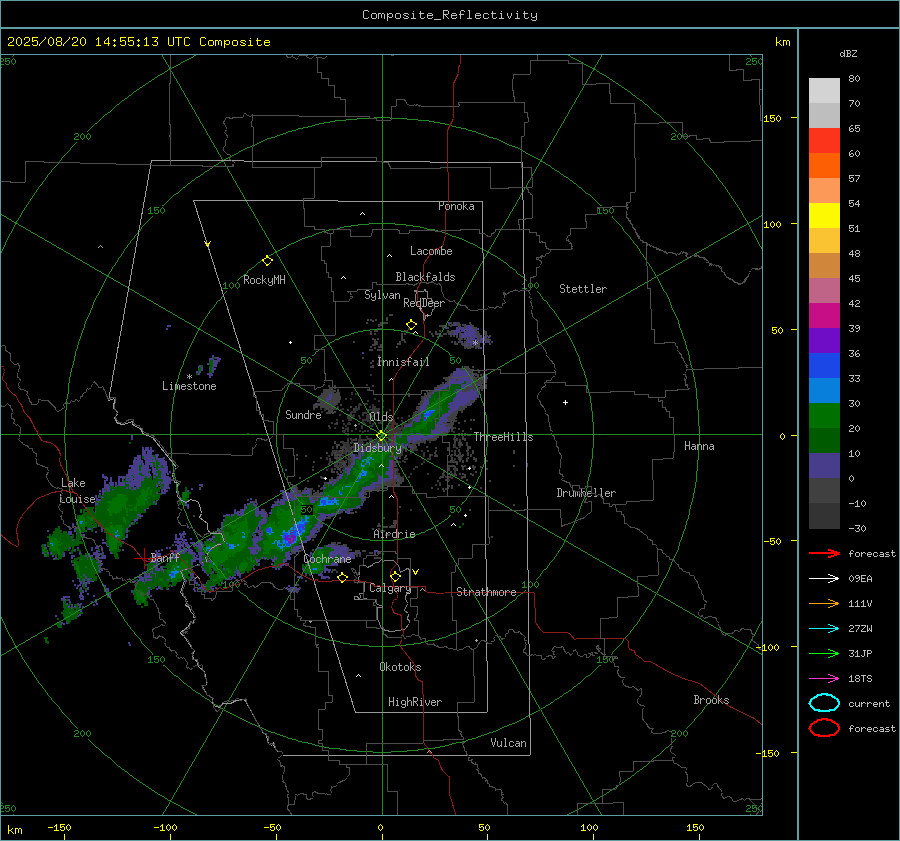Click the Airdrie town label

tap(394, 534)
